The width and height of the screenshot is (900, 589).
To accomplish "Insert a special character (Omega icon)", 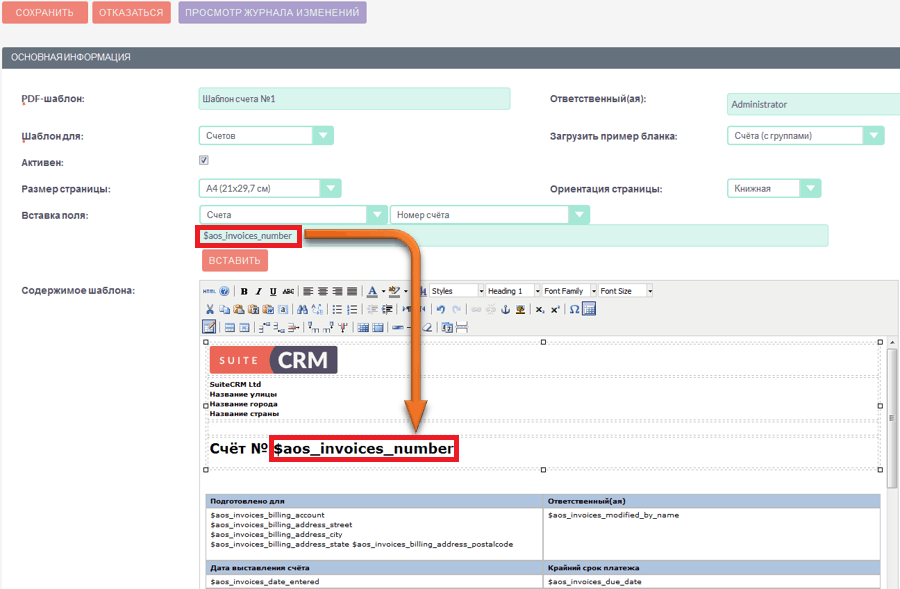I will tap(574, 309).
